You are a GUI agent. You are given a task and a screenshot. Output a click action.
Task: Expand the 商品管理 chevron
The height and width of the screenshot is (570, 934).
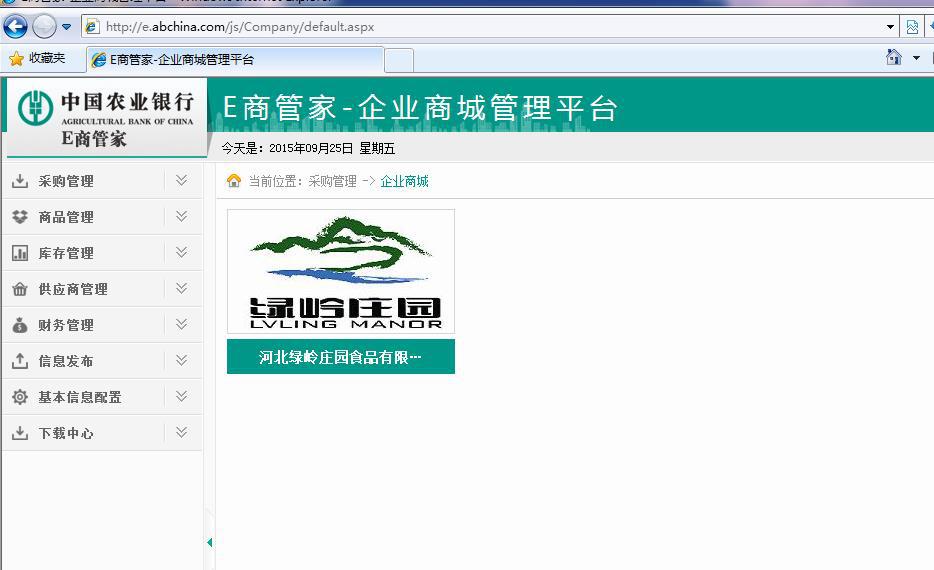pyautogui.click(x=182, y=216)
